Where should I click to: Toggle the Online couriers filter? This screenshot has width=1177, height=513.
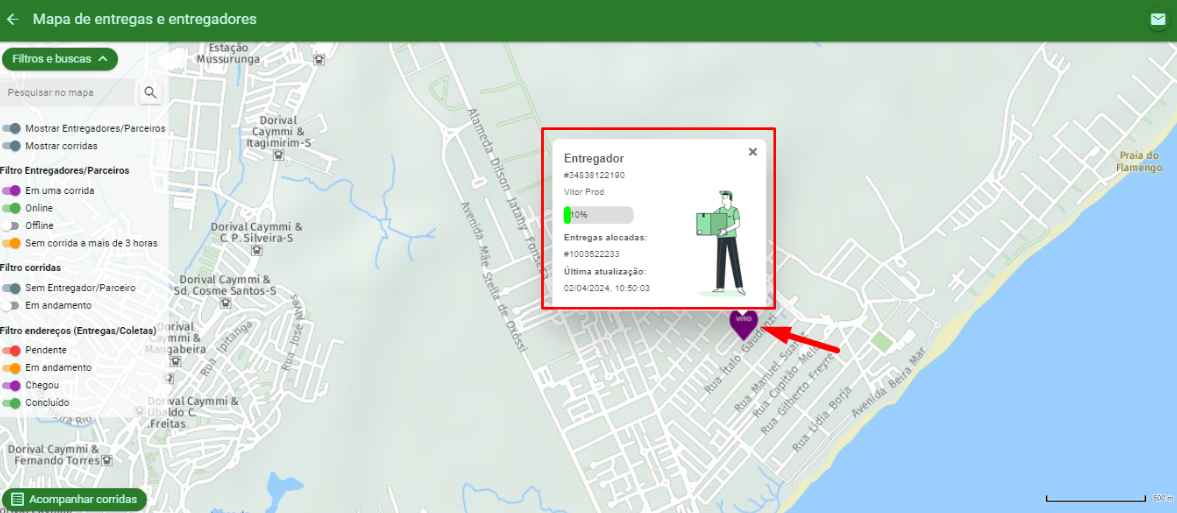pyautogui.click(x=11, y=208)
